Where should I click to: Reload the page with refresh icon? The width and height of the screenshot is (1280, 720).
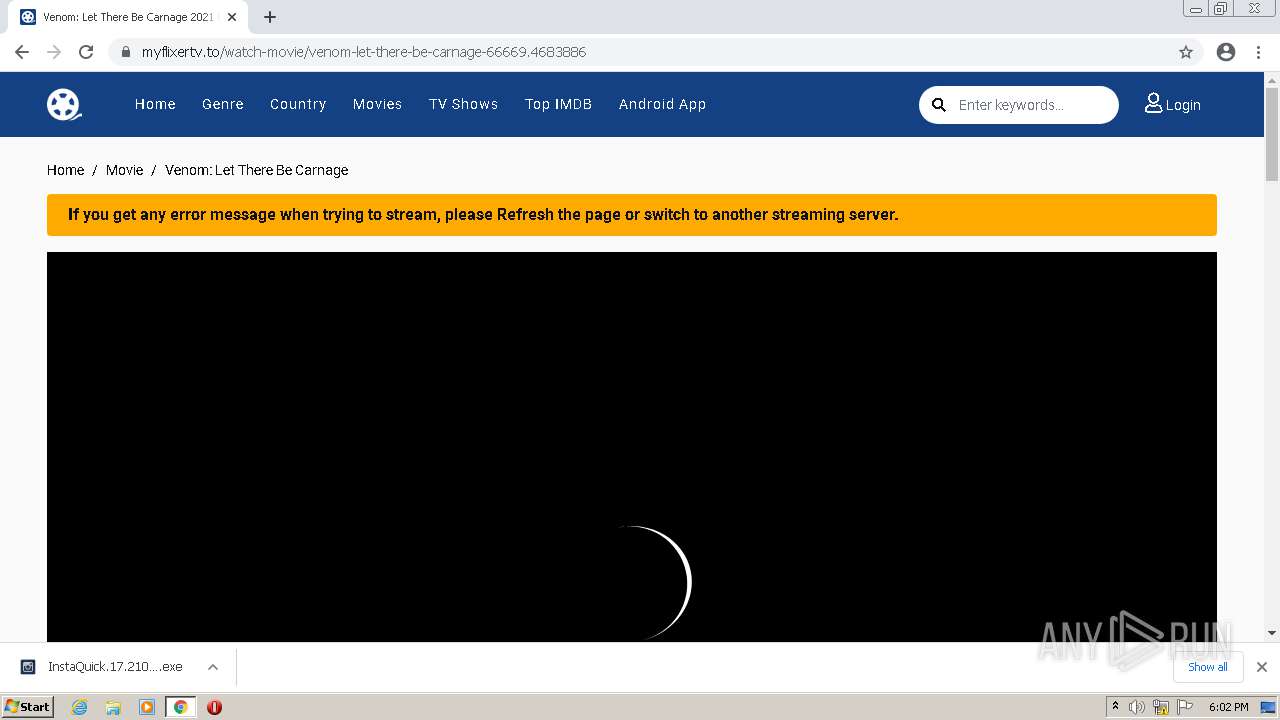pyautogui.click(x=86, y=52)
